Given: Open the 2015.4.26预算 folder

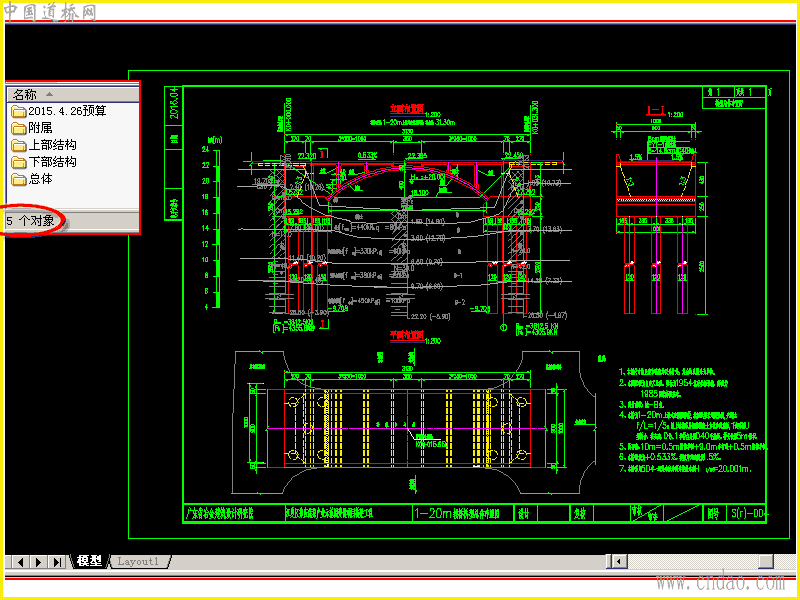Looking at the screenshot, I should click(x=59, y=111).
